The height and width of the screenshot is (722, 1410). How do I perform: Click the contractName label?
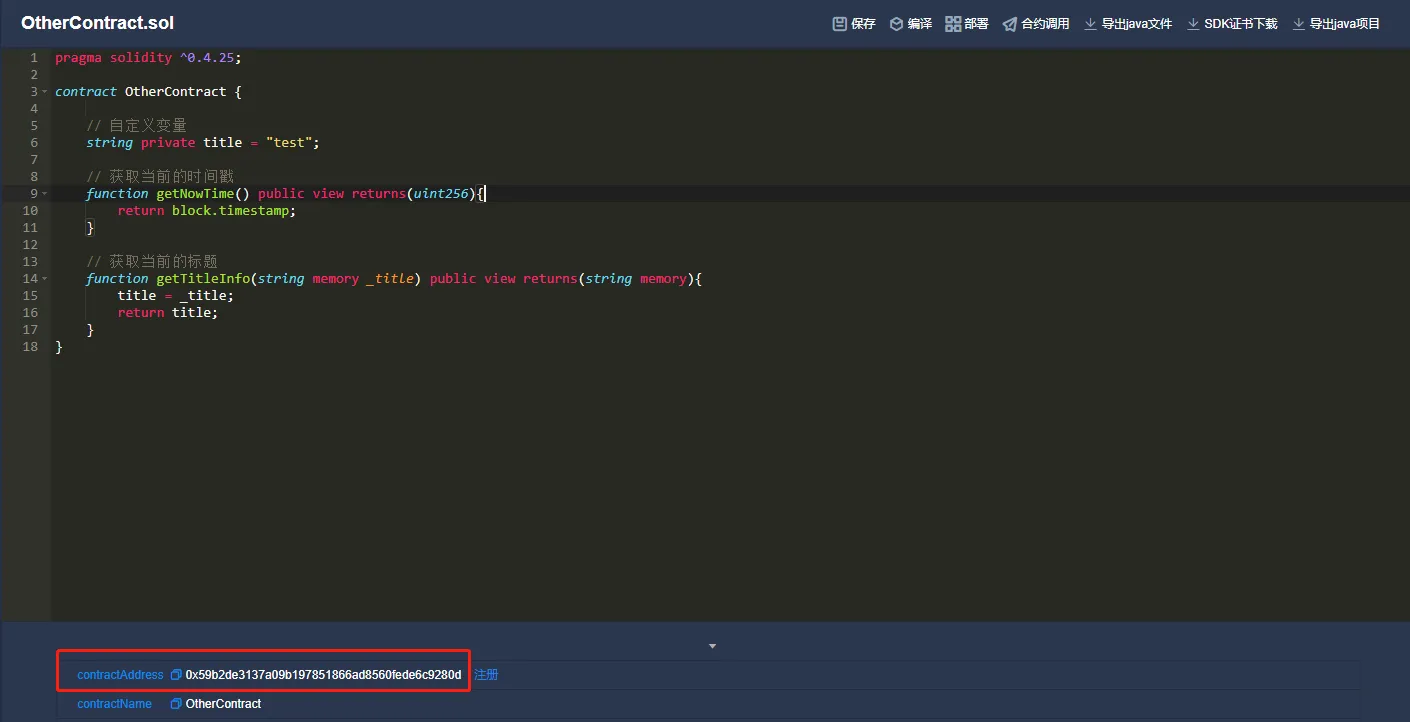(x=115, y=704)
